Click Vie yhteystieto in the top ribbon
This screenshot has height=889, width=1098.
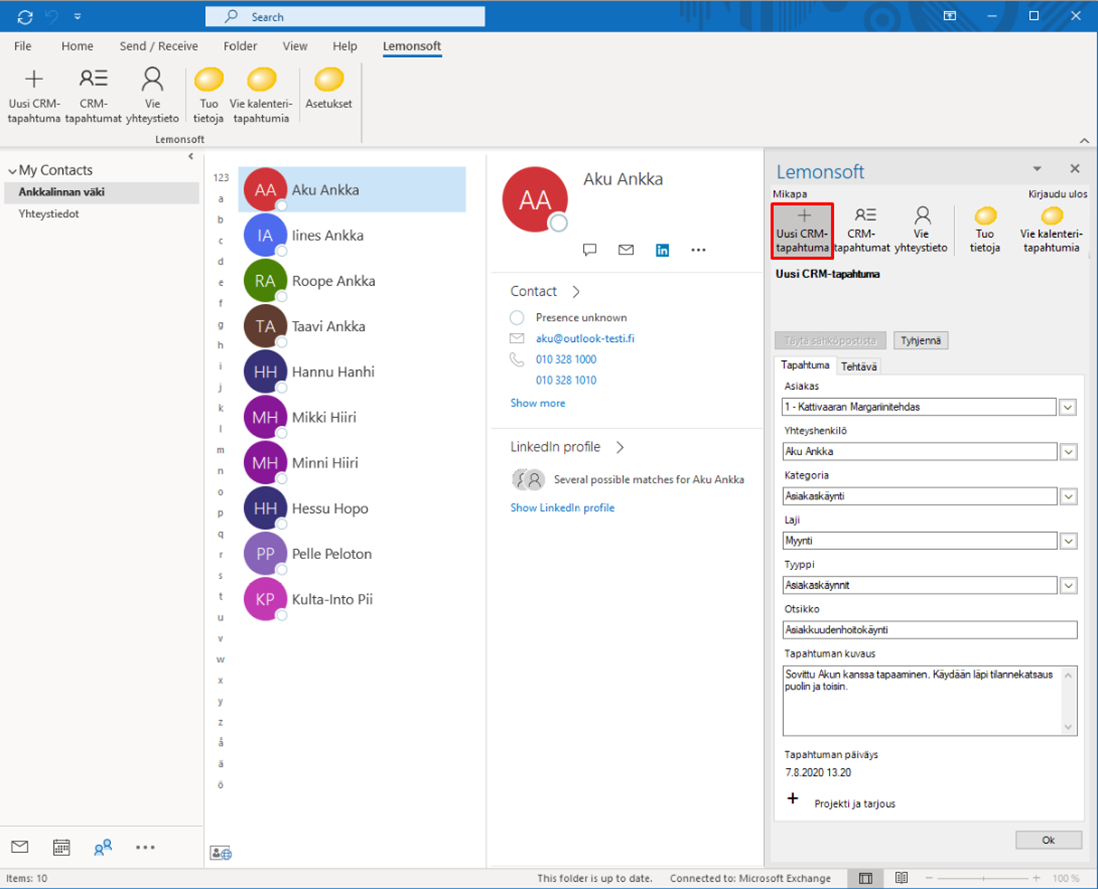pyautogui.click(x=152, y=96)
